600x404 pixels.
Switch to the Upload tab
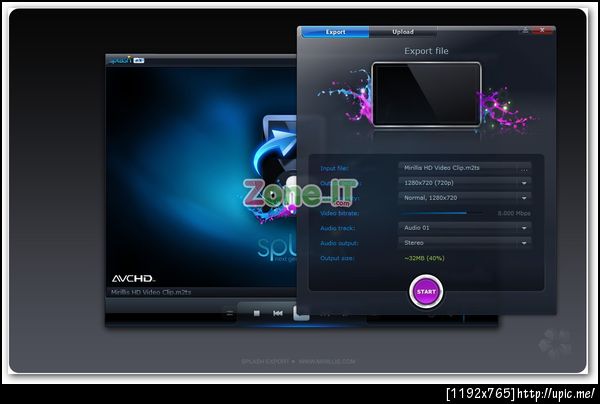(x=403, y=32)
